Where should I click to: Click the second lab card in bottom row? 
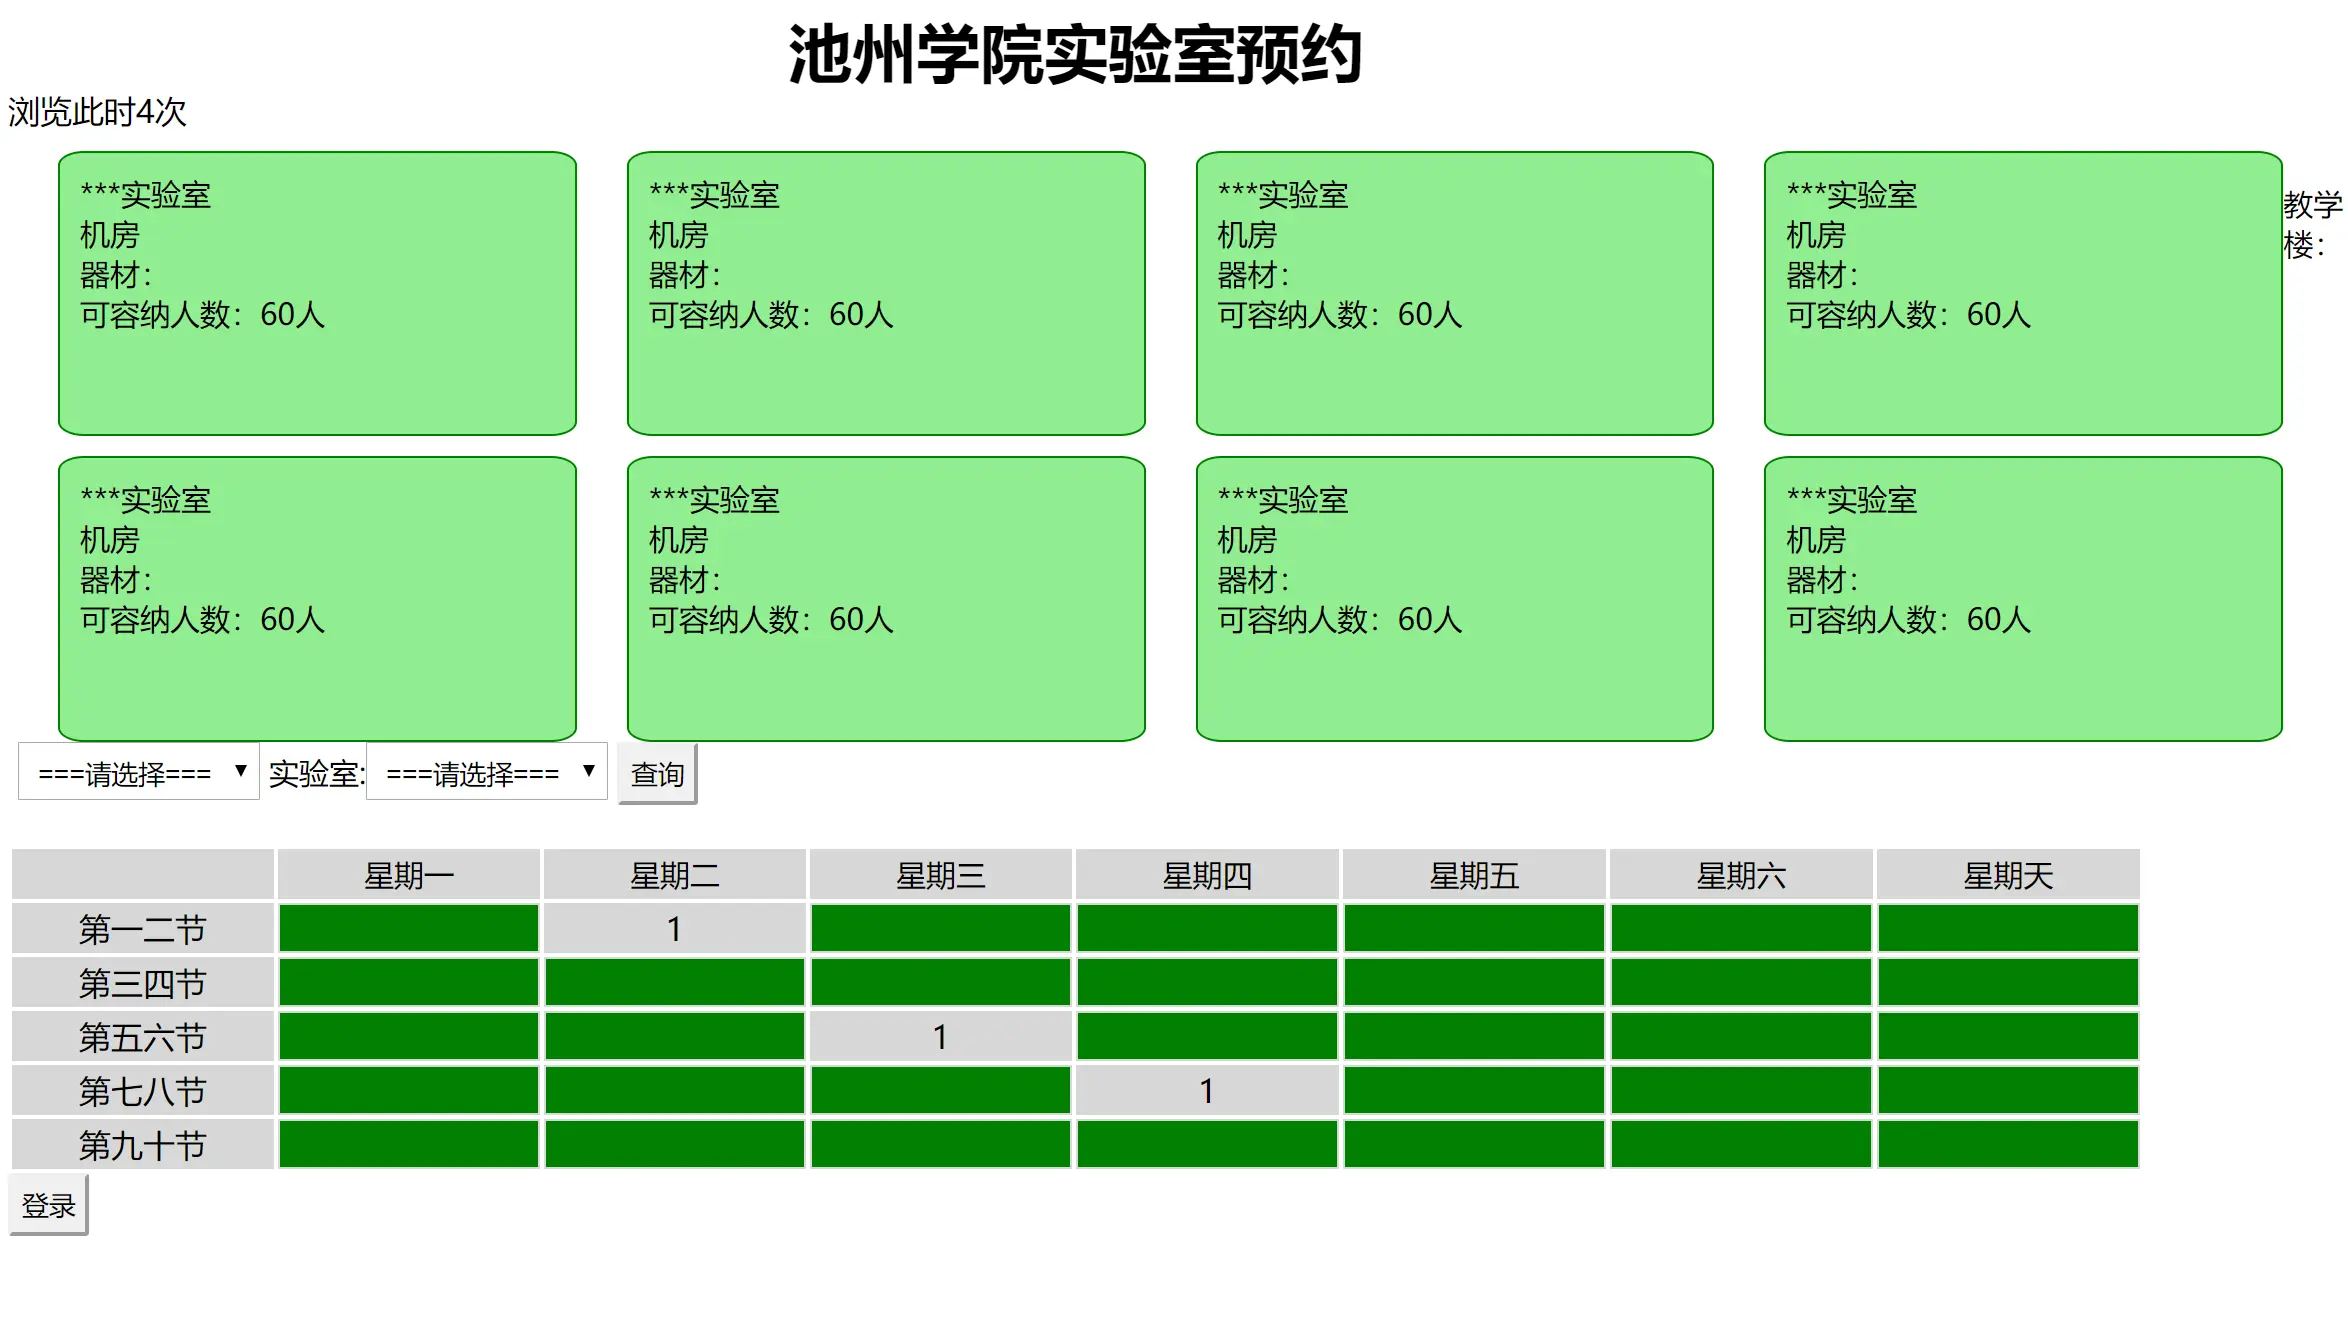(885, 598)
